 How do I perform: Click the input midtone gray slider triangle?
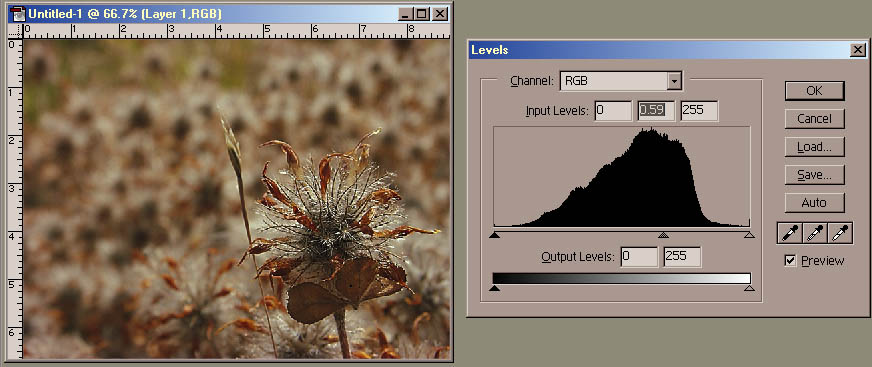[x=663, y=235]
